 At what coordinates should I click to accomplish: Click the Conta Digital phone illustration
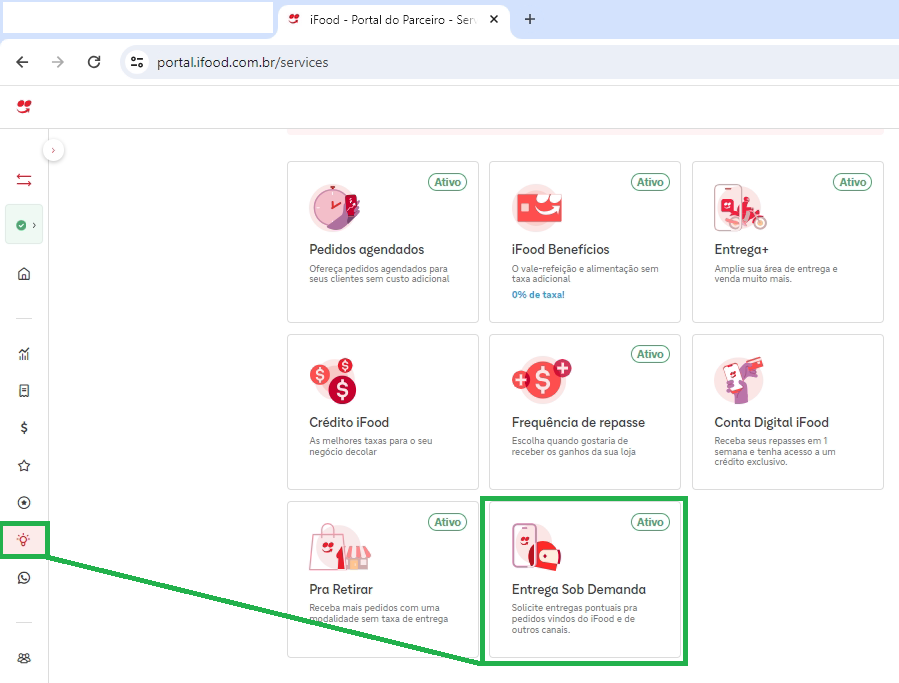click(739, 380)
